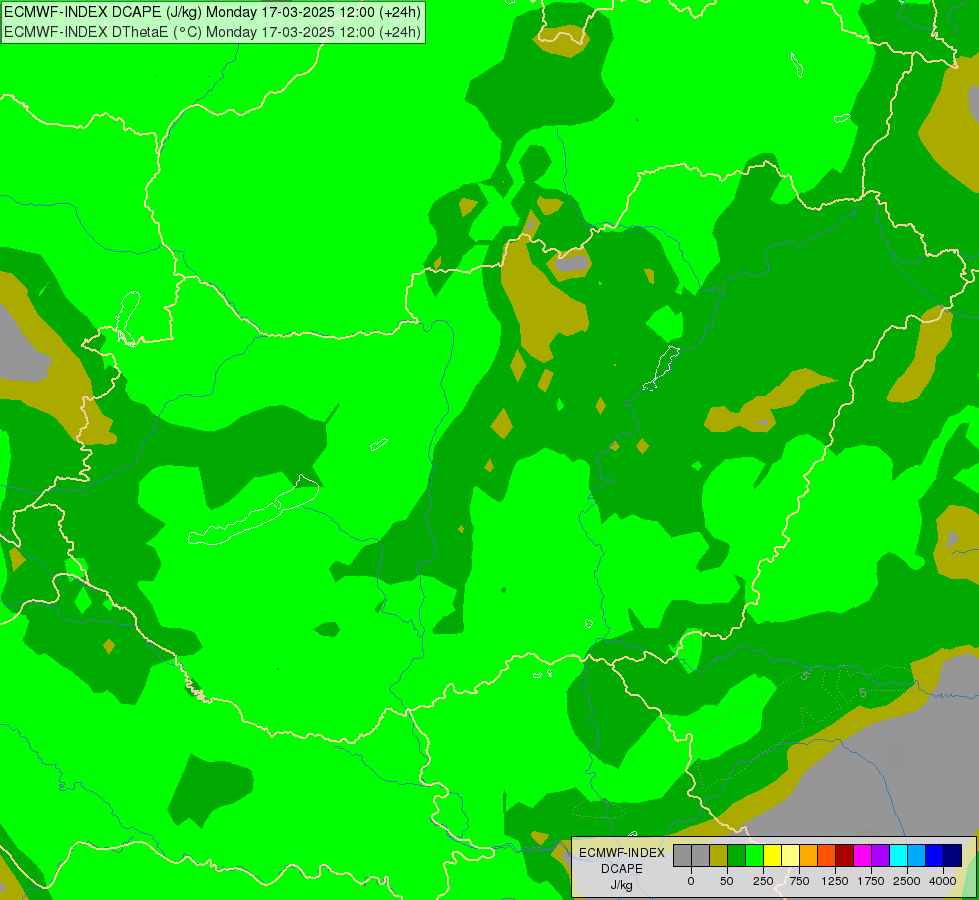This screenshot has height=900, width=979.
Task: Click the legend value '2500'
Action: pos(907,881)
